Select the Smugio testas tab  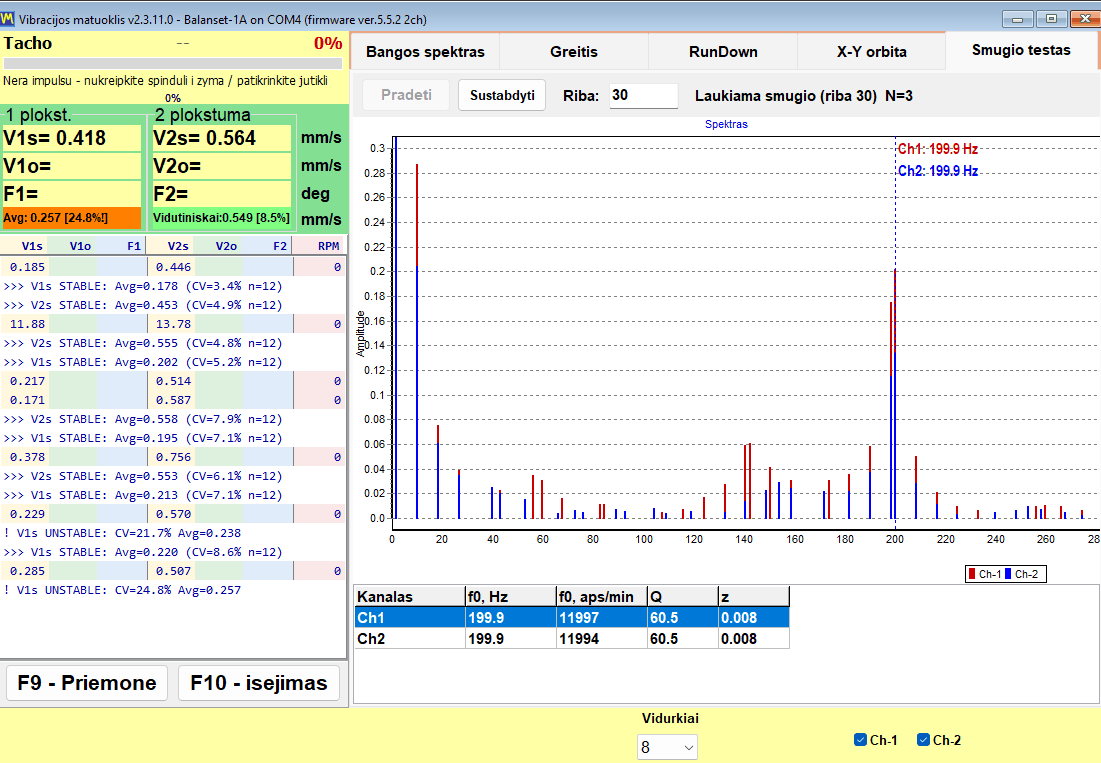tap(1021, 51)
